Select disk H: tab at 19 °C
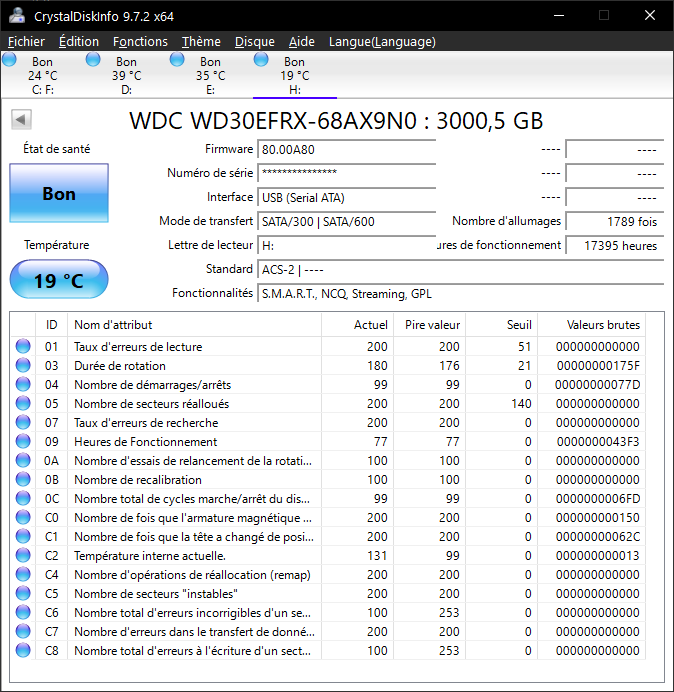This screenshot has width=674, height=692. [x=294, y=75]
